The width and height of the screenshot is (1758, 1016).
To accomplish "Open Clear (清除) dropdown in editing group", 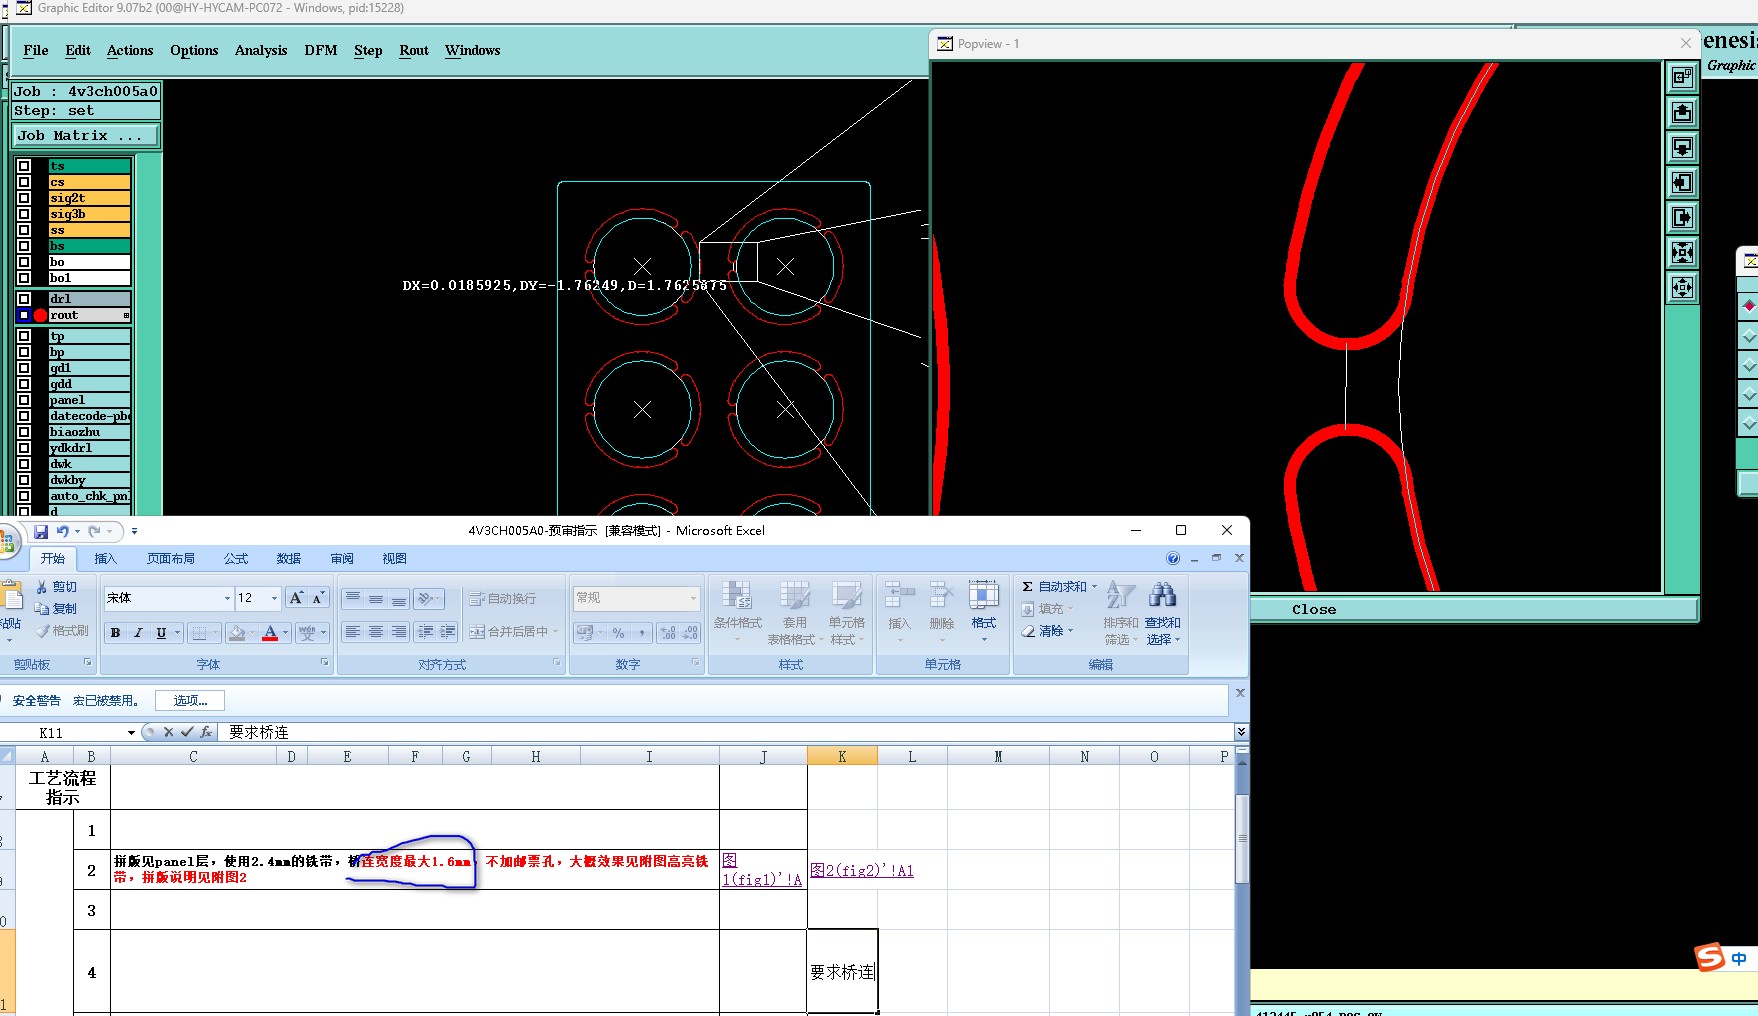I will tap(1070, 631).
